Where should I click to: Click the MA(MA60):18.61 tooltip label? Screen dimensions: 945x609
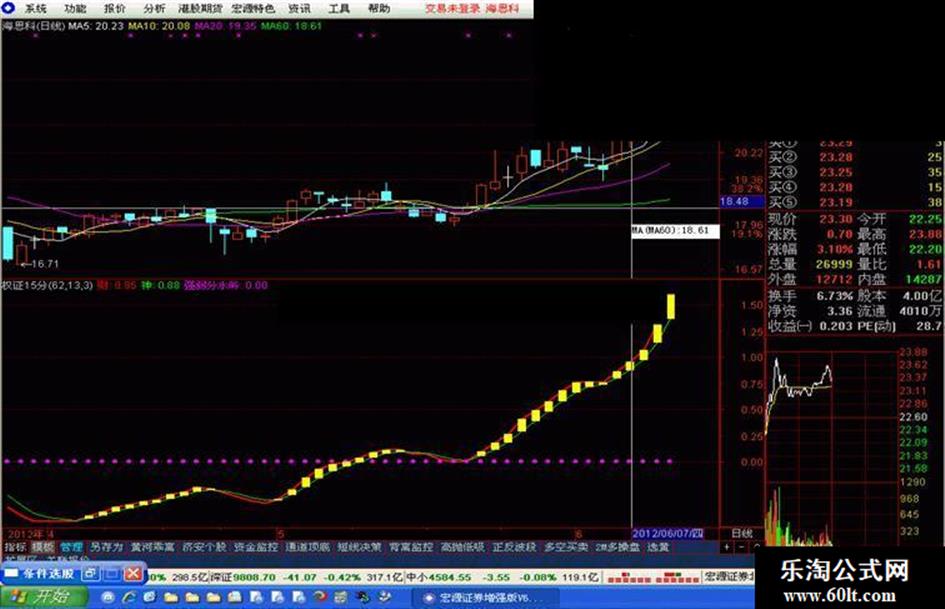675,231
